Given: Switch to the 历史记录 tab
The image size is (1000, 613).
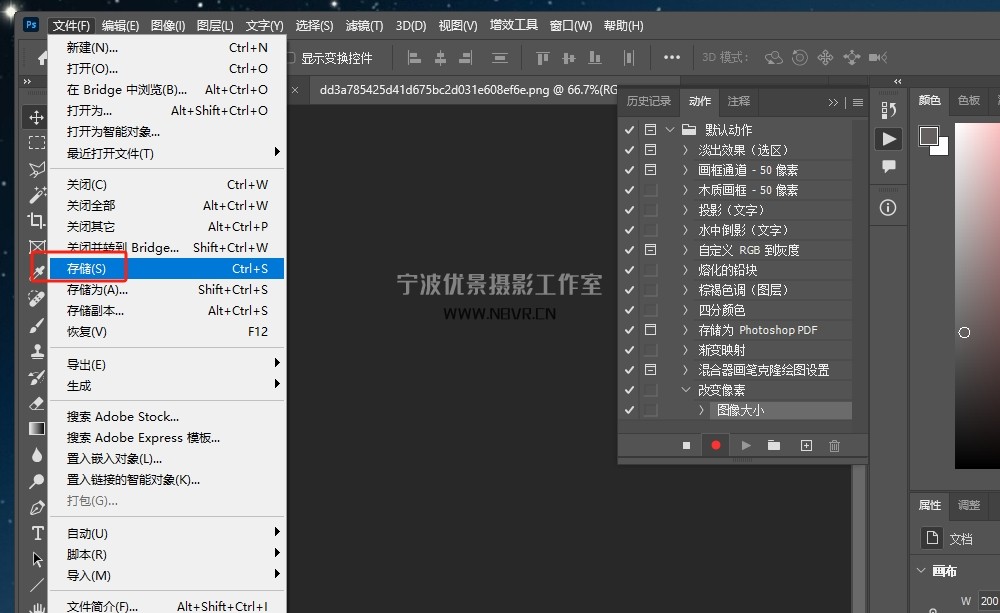Looking at the screenshot, I should coord(649,101).
